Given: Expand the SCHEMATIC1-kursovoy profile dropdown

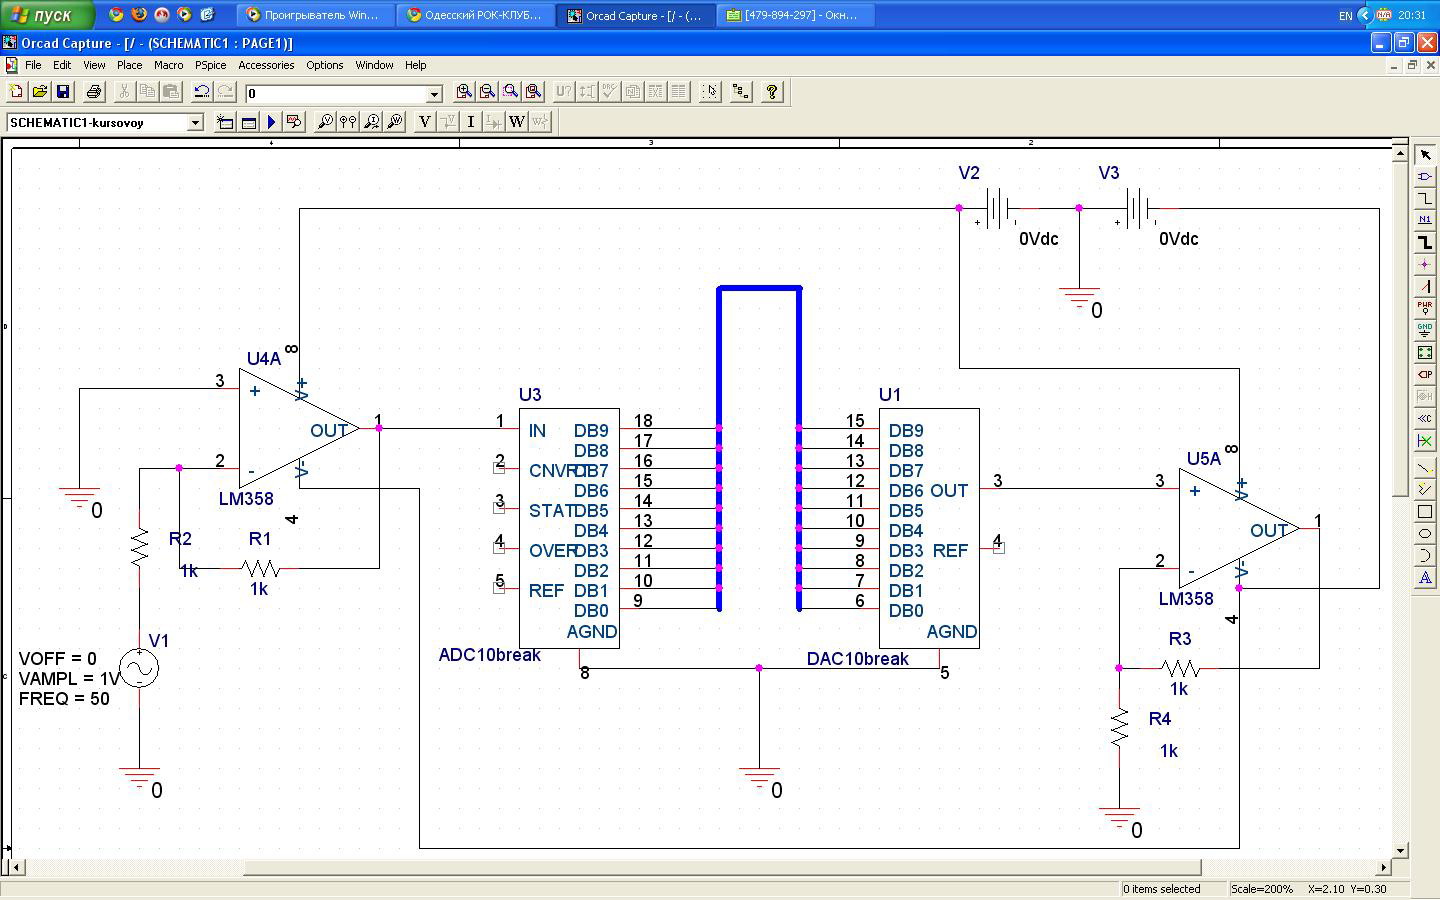Looking at the screenshot, I should pyautogui.click(x=195, y=122).
